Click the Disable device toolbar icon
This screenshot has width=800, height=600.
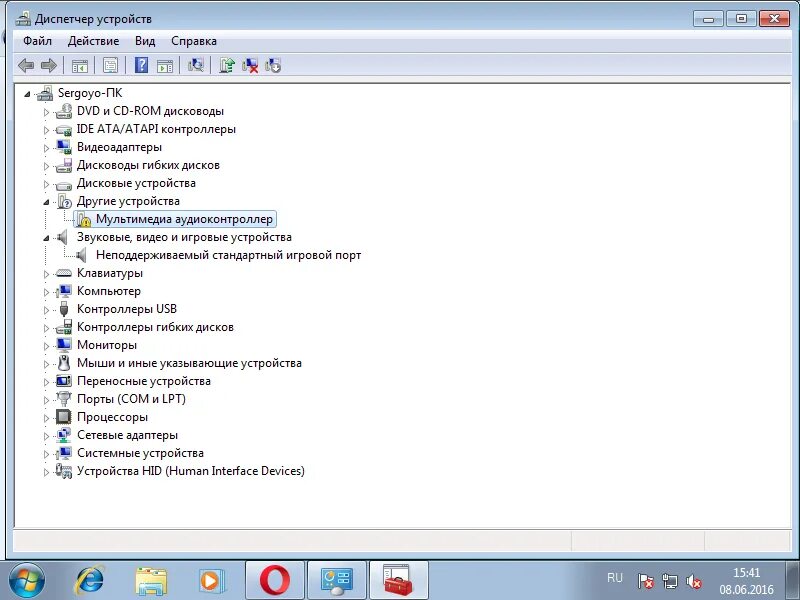[273, 65]
